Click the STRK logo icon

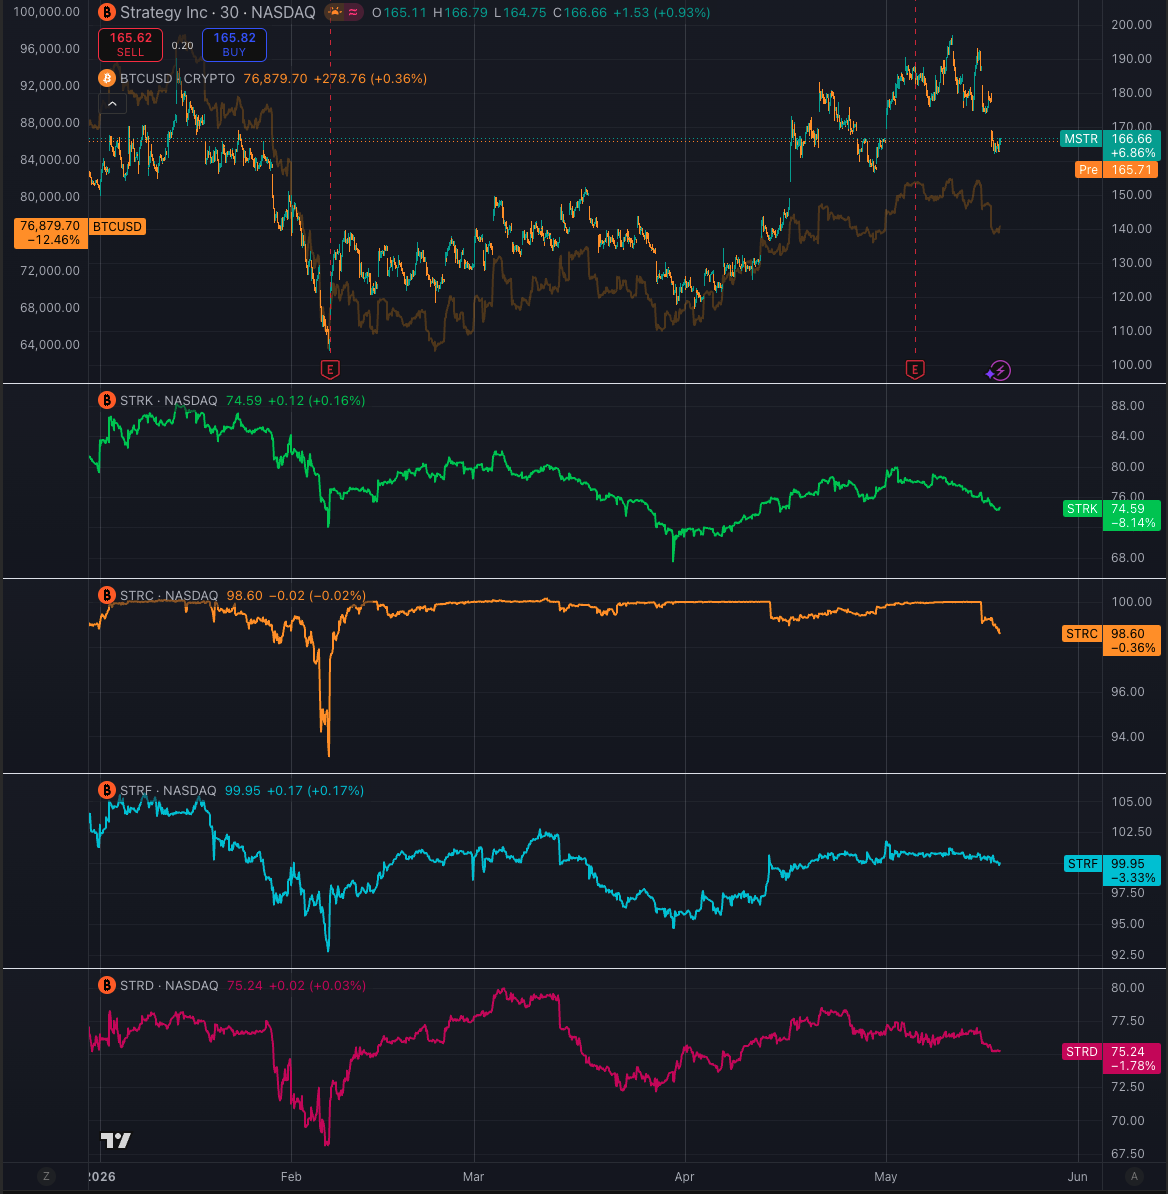tap(107, 401)
